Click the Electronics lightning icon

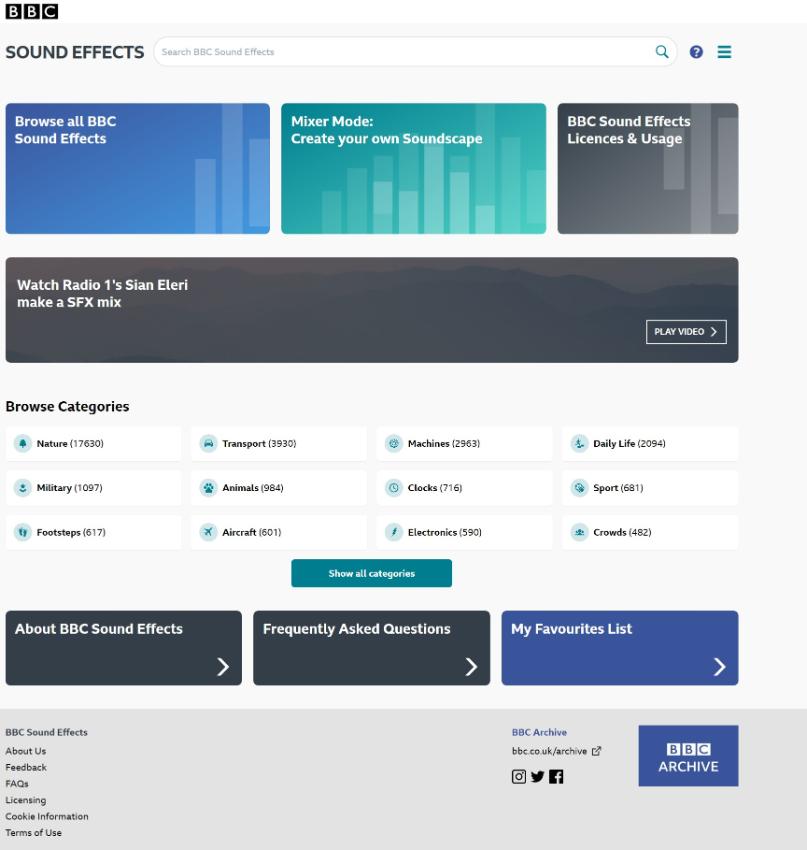click(x=394, y=532)
